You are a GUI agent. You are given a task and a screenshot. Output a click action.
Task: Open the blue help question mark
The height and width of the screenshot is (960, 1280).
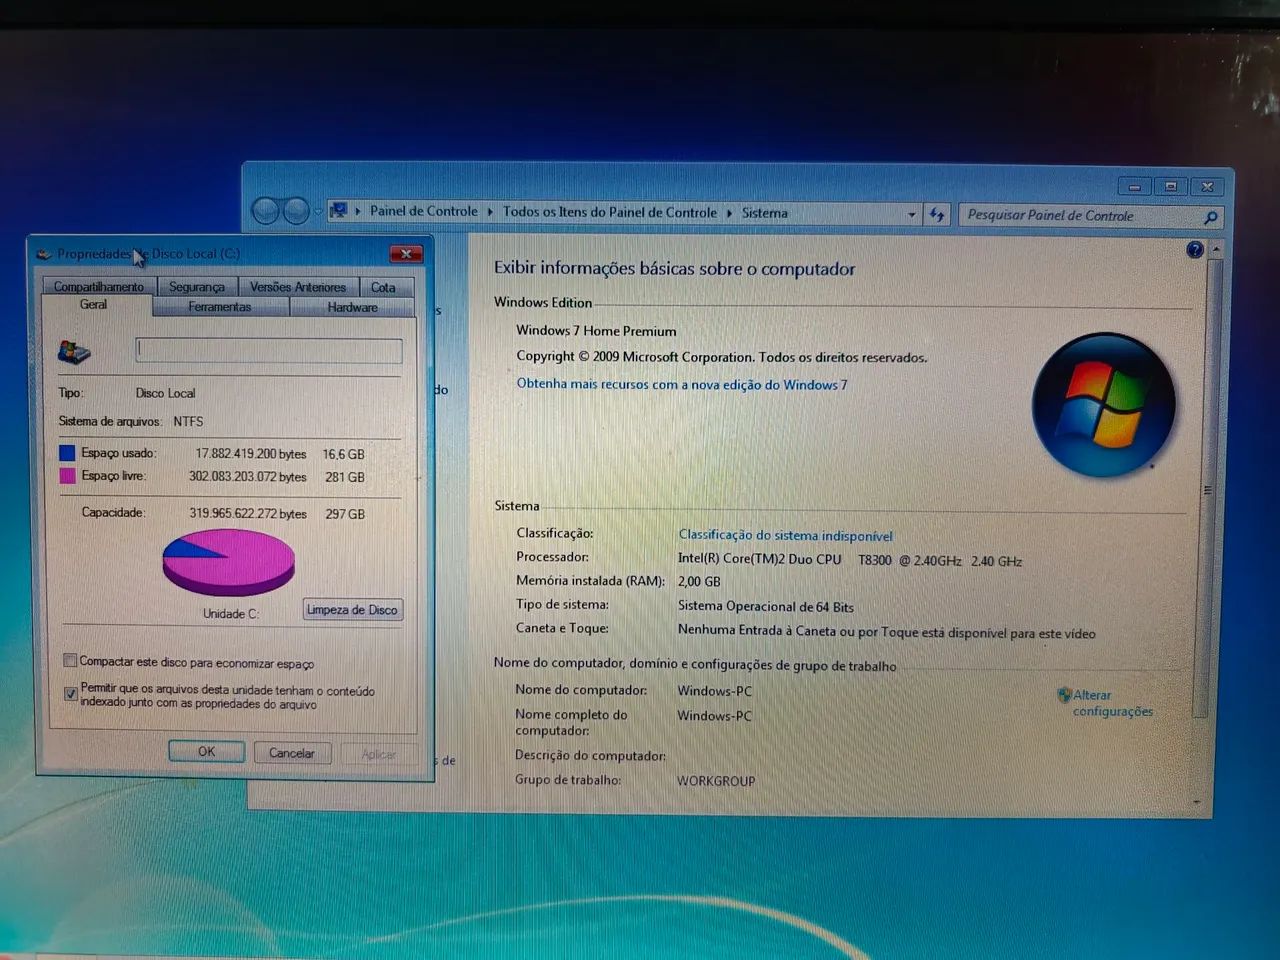pos(1194,250)
